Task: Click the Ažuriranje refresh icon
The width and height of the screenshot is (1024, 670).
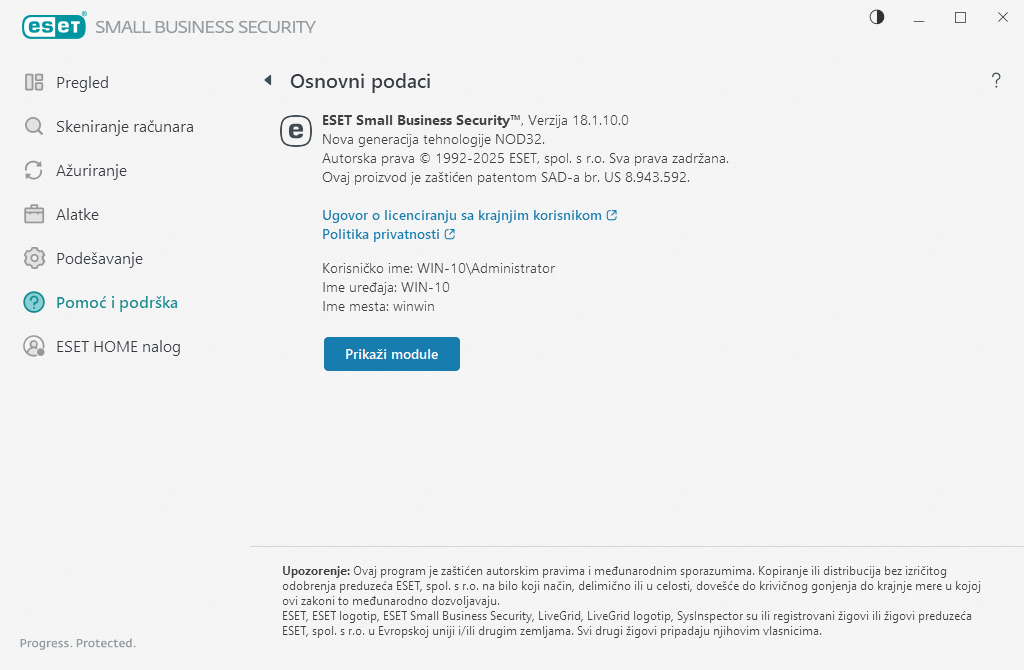Action: point(34,171)
